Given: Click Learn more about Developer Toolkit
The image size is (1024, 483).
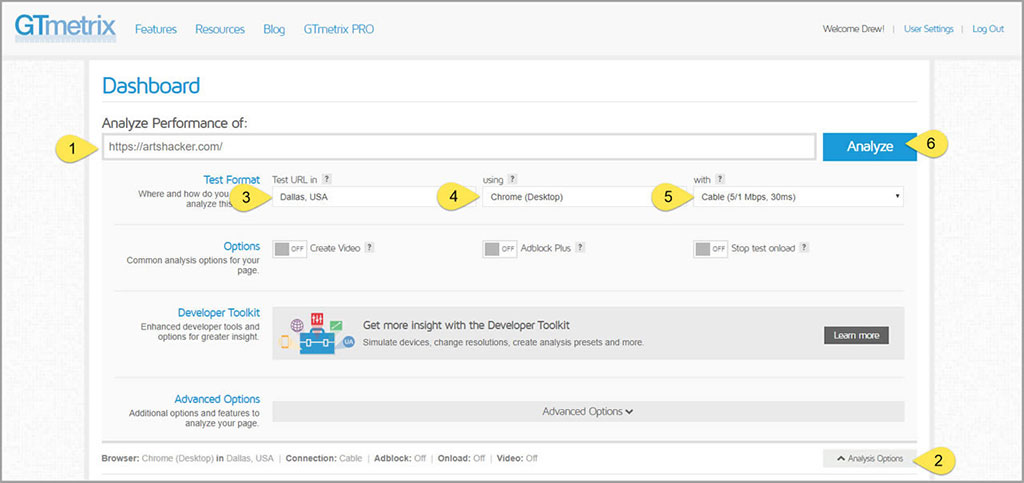Looking at the screenshot, I should click(856, 335).
